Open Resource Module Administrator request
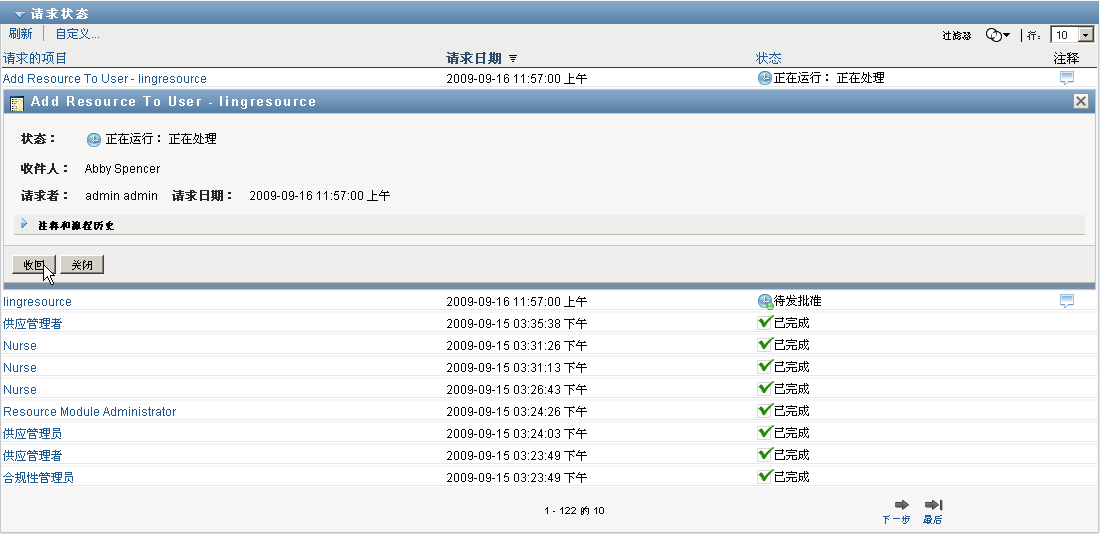Viewport: 1100px width, 534px height. 90,412
